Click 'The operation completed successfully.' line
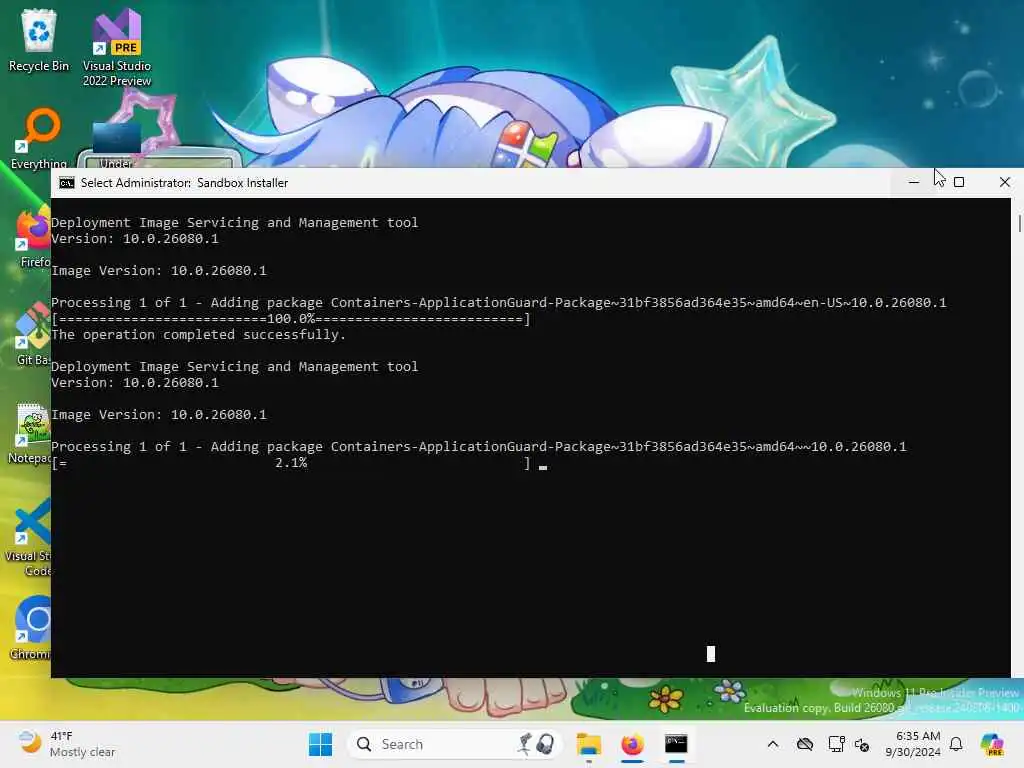This screenshot has width=1024, height=768. point(199,334)
